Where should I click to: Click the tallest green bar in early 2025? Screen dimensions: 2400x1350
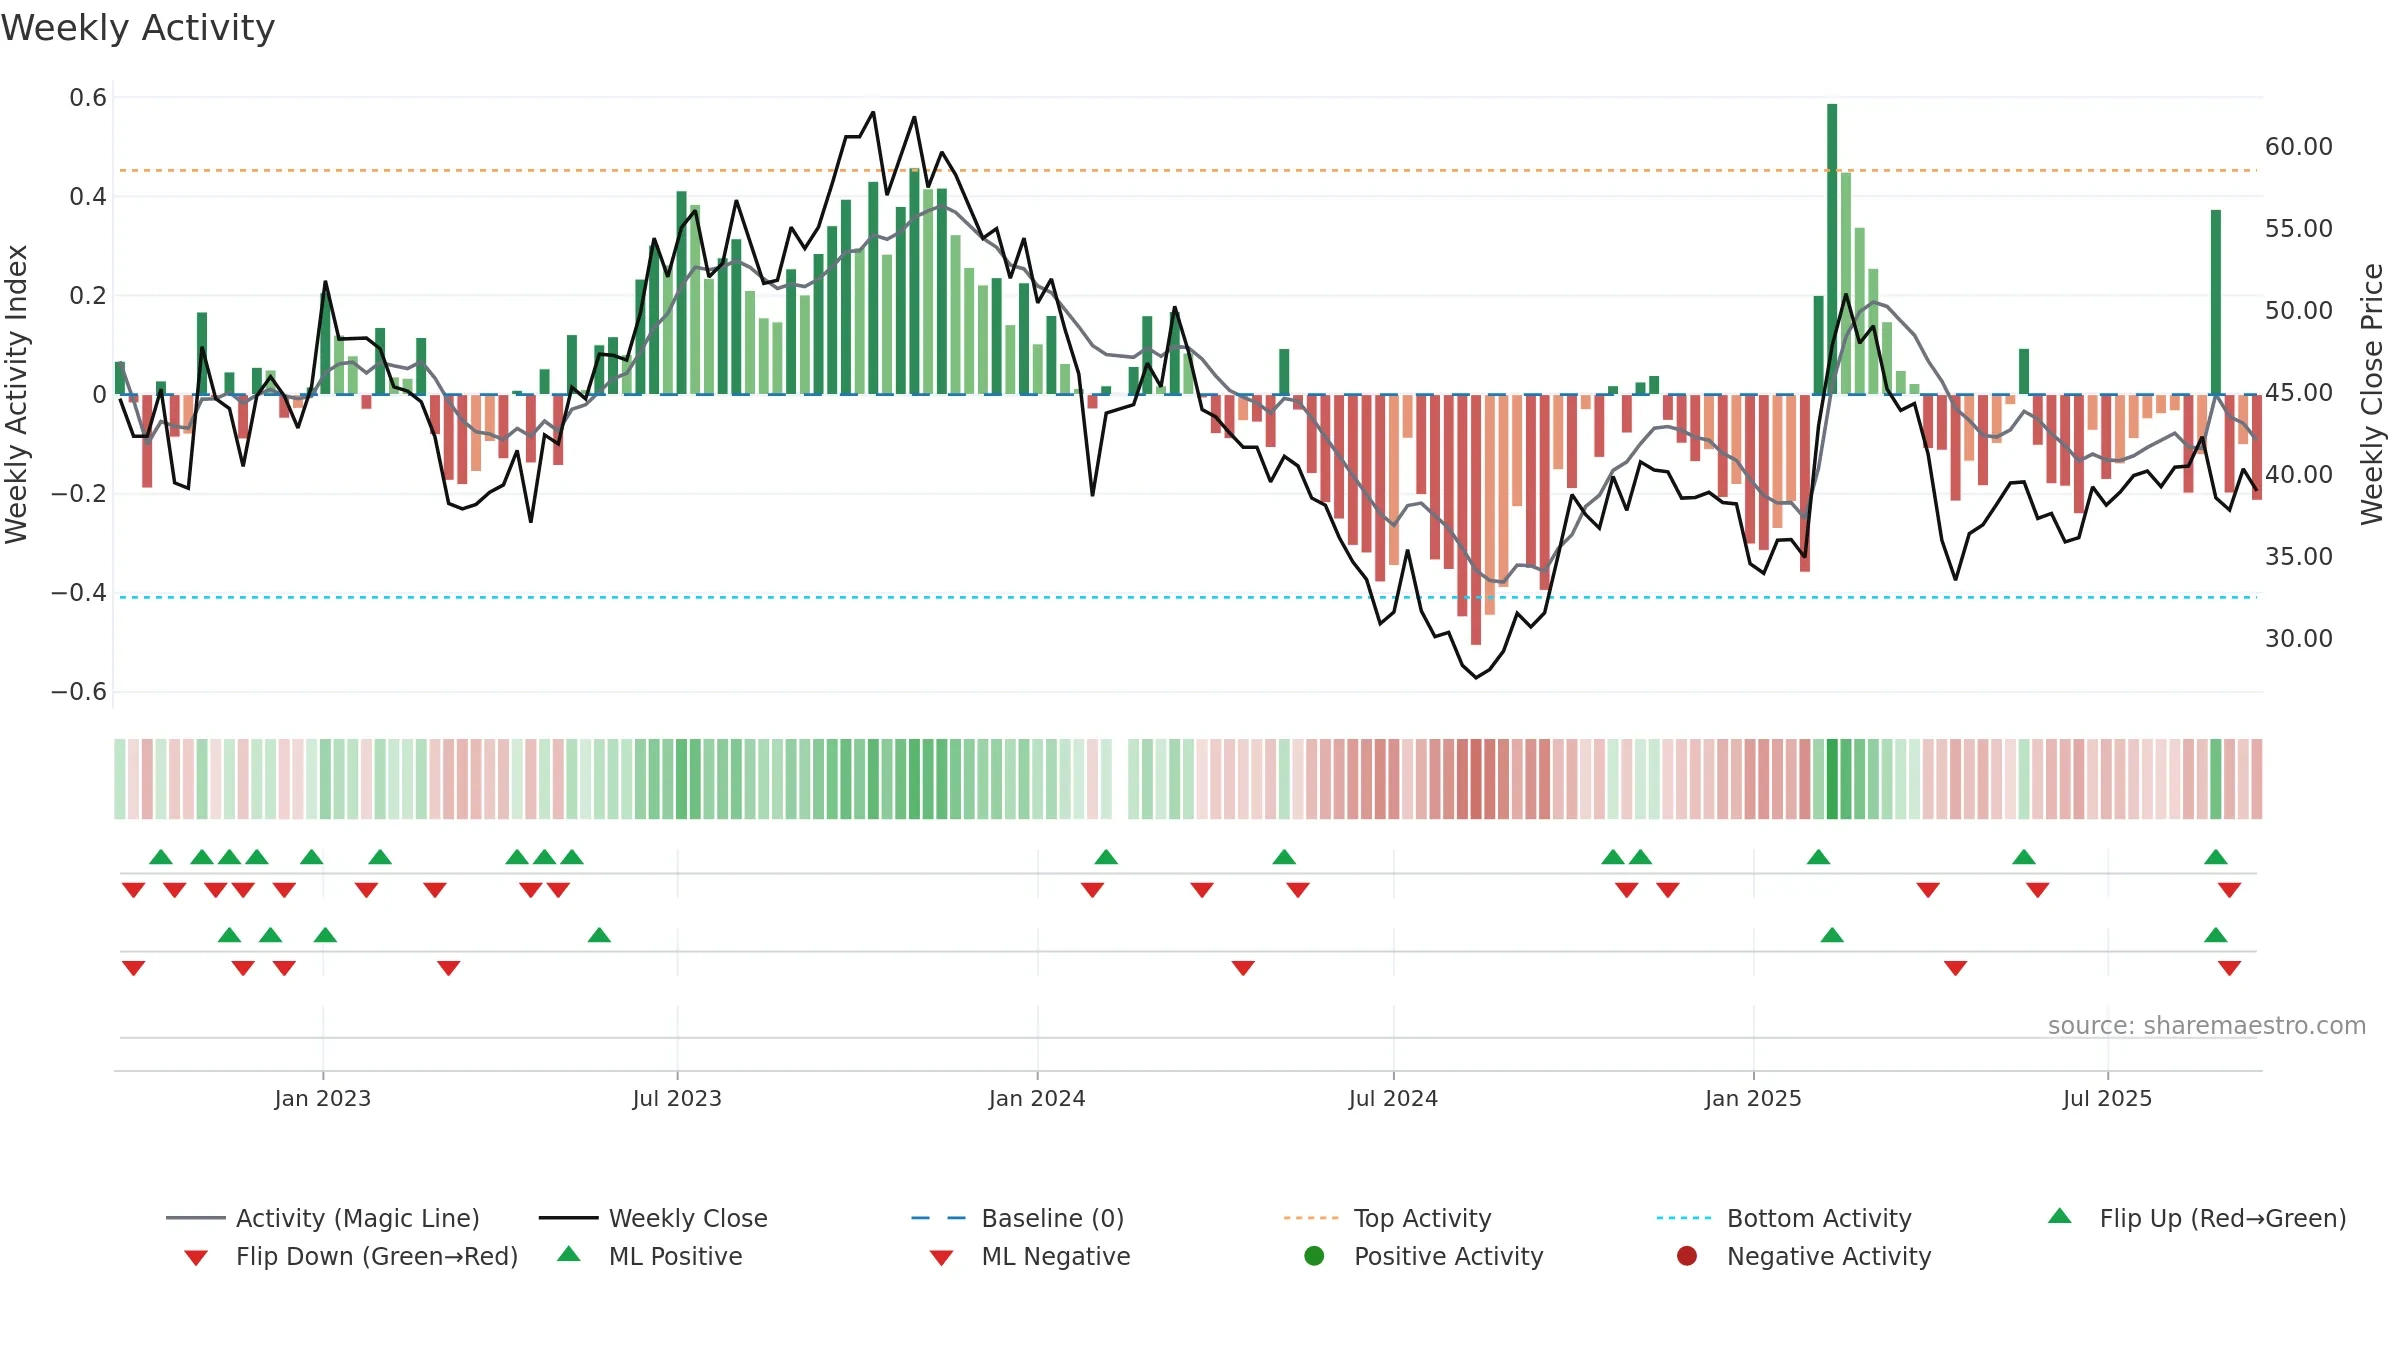[1832, 249]
